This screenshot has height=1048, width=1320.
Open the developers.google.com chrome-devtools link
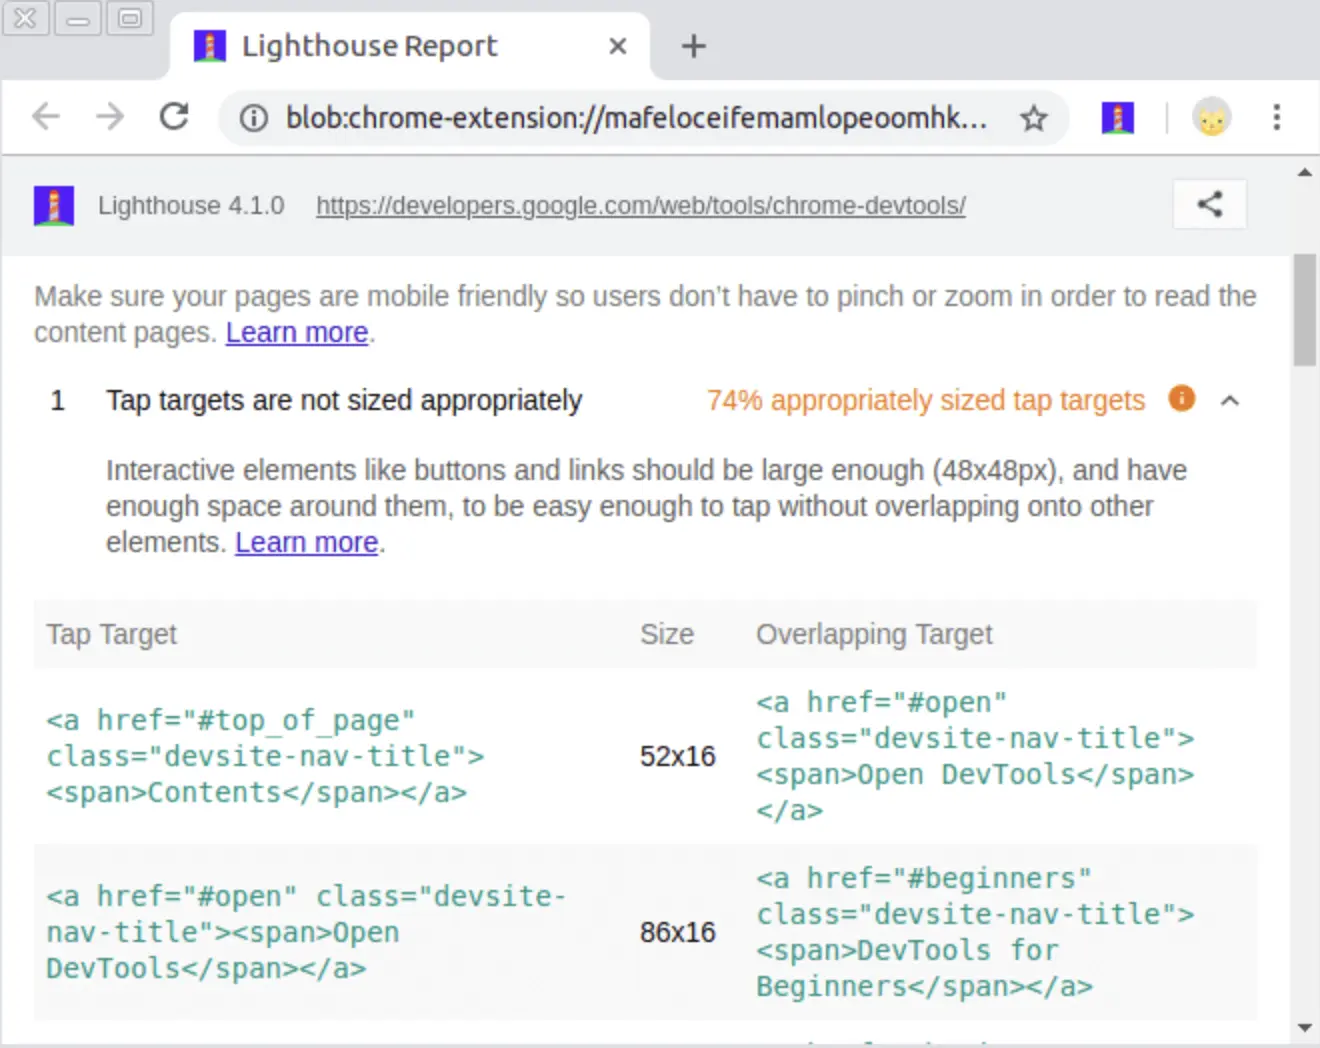[640, 206]
